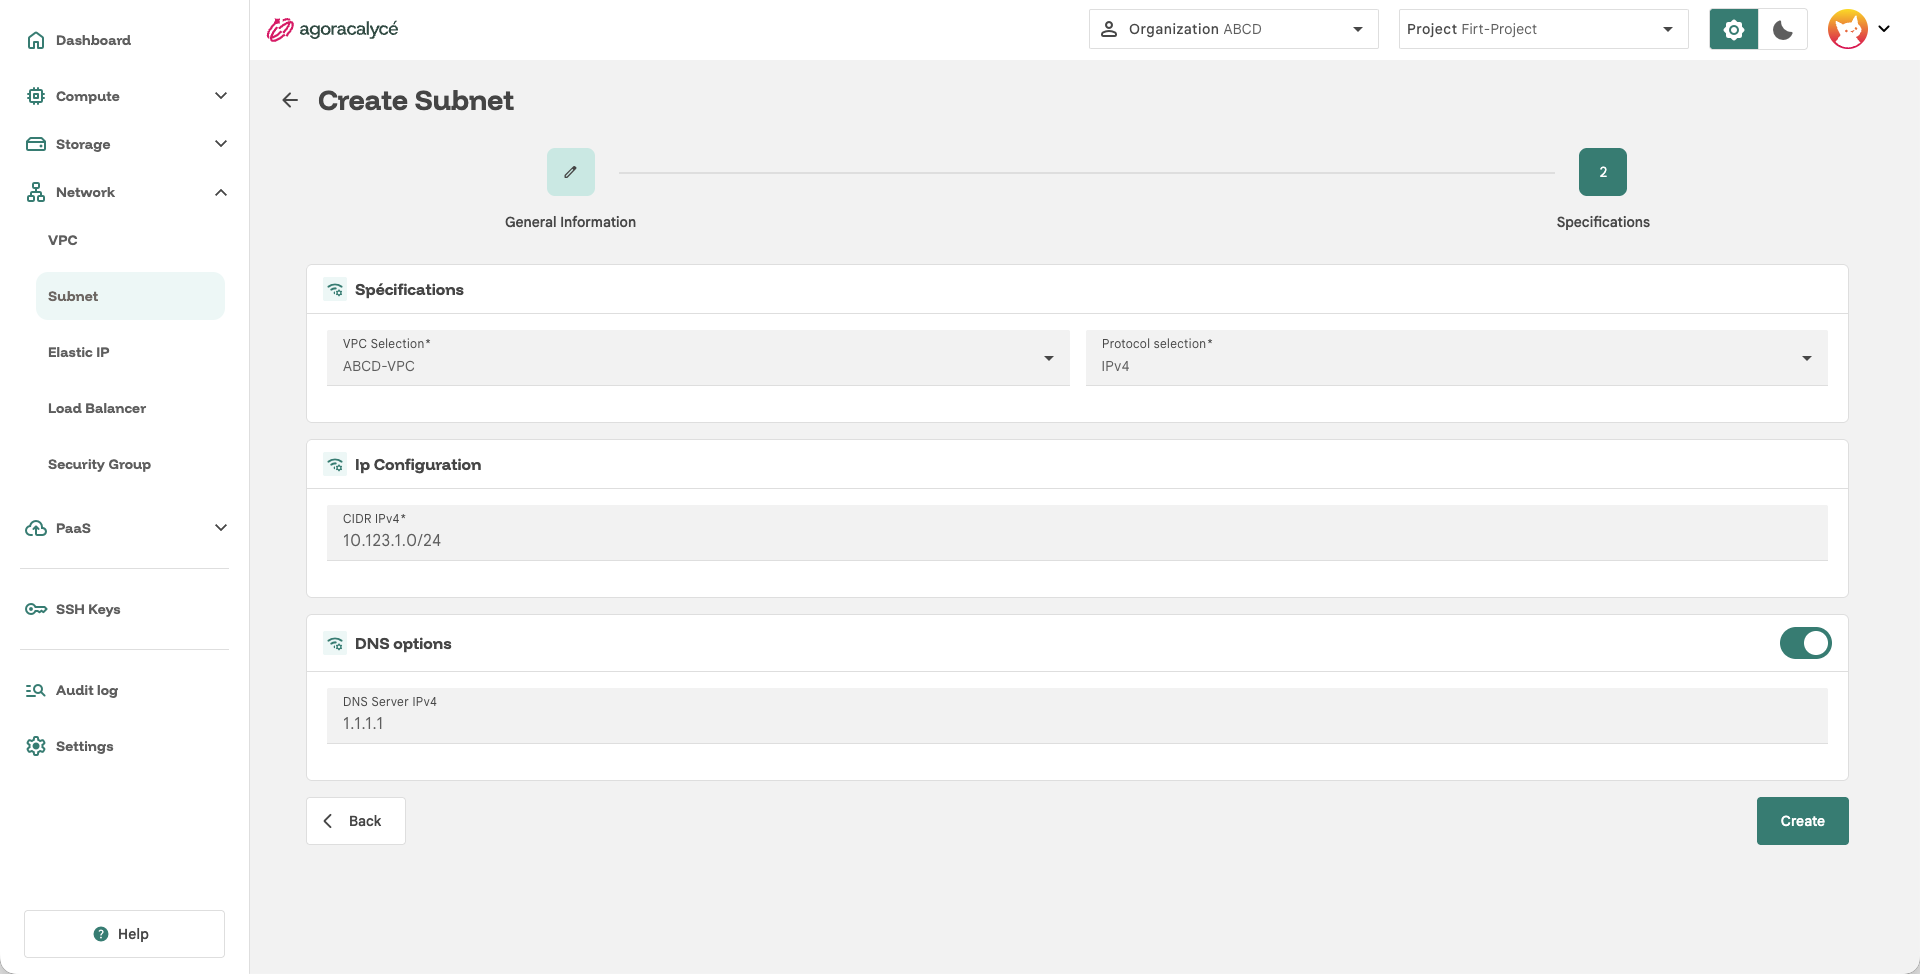Open the user account menu chevron
This screenshot has width=1920, height=974.
[1884, 29]
